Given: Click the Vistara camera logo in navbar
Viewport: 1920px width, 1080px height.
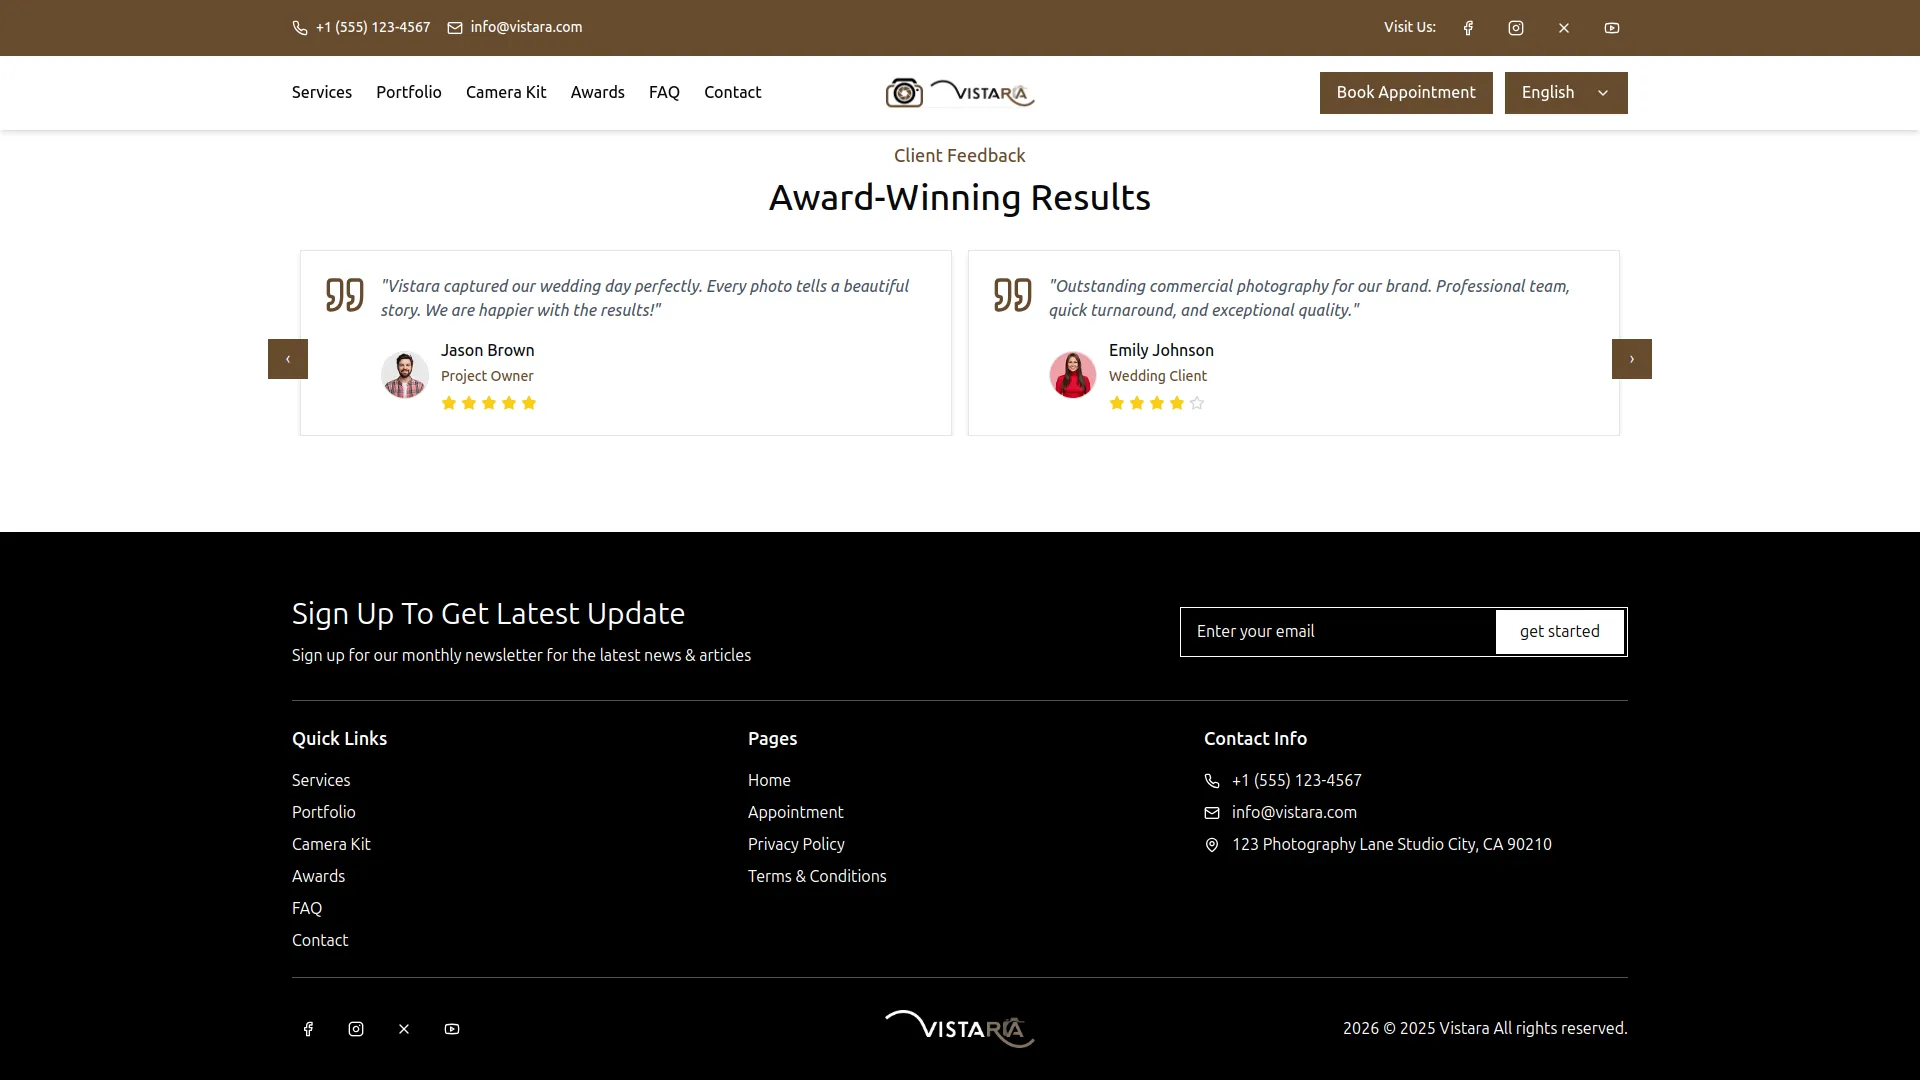Looking at the screenshot, I should point(959,93).
